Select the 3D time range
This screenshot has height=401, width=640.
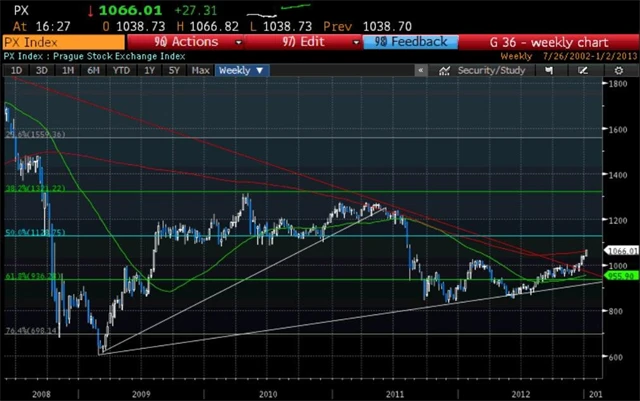[42, 71]
